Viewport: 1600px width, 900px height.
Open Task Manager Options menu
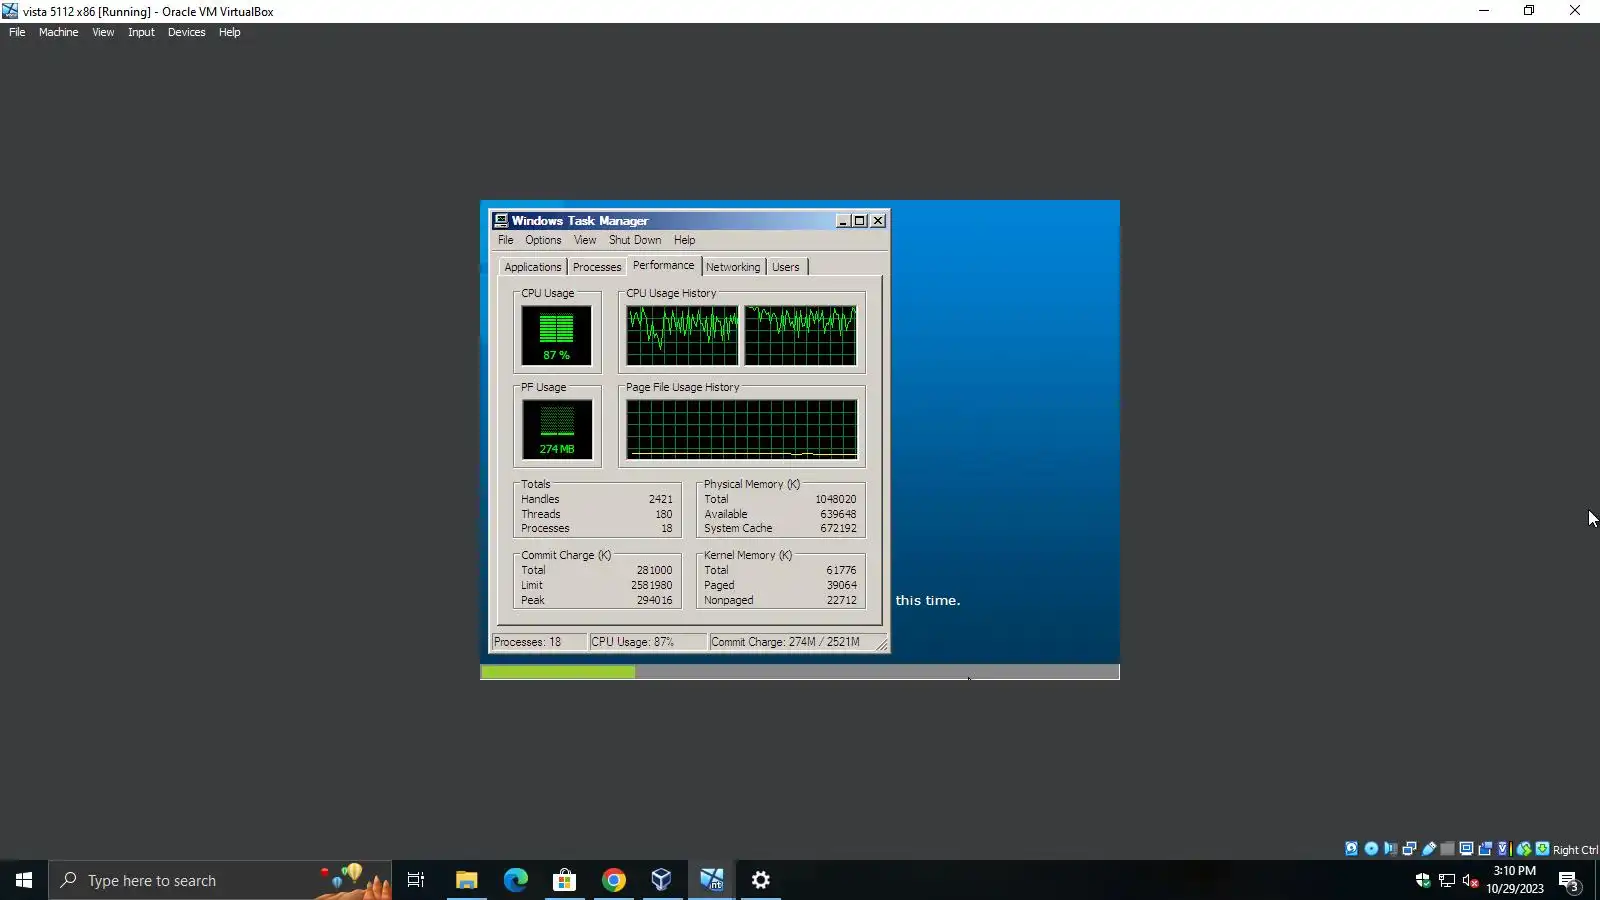point(543,240)
